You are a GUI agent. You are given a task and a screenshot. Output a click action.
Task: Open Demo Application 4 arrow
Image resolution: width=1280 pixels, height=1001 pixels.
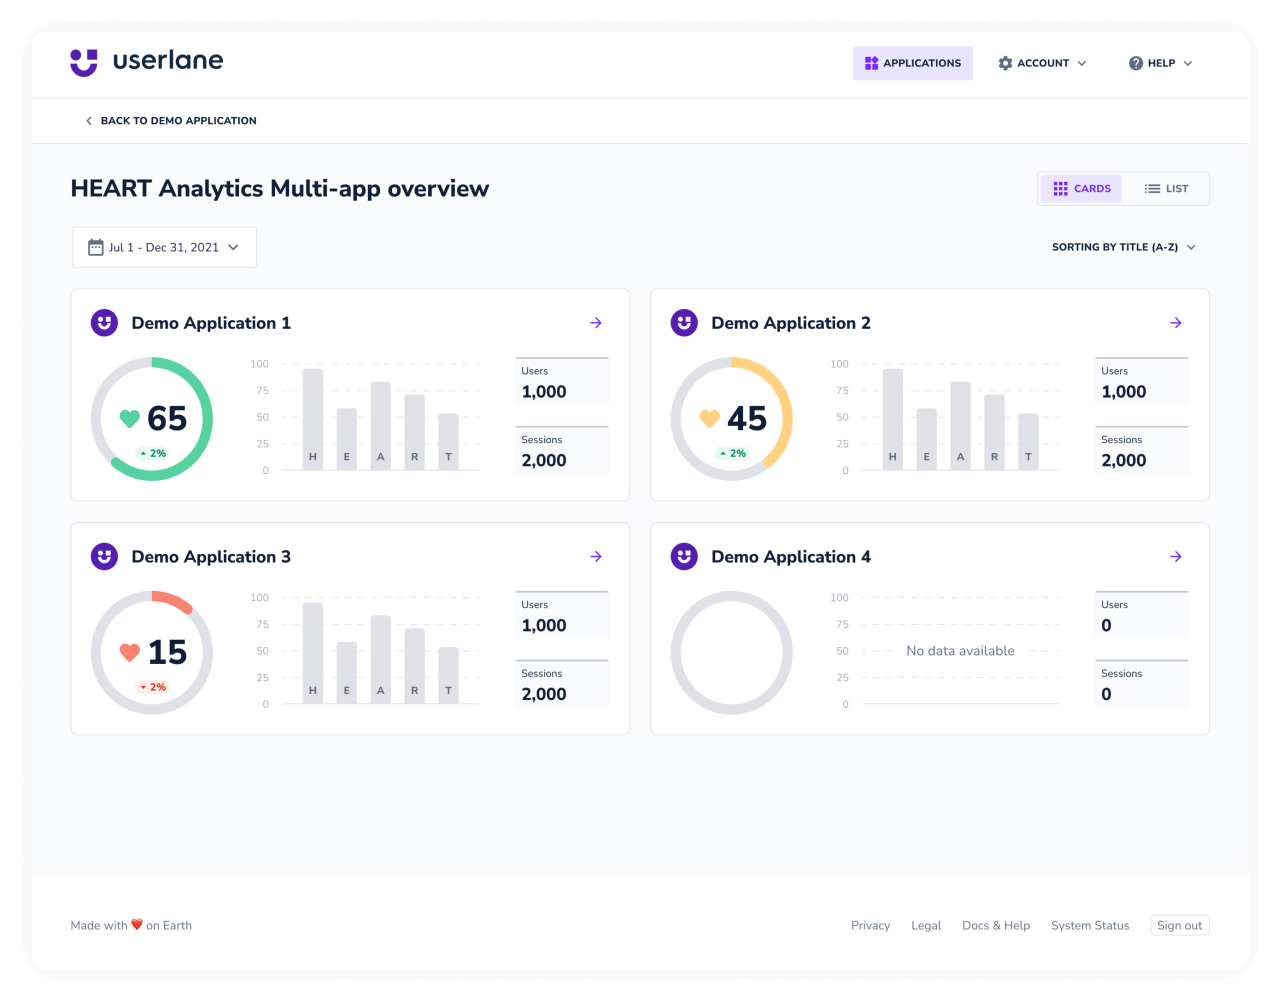pos(1176,557)
